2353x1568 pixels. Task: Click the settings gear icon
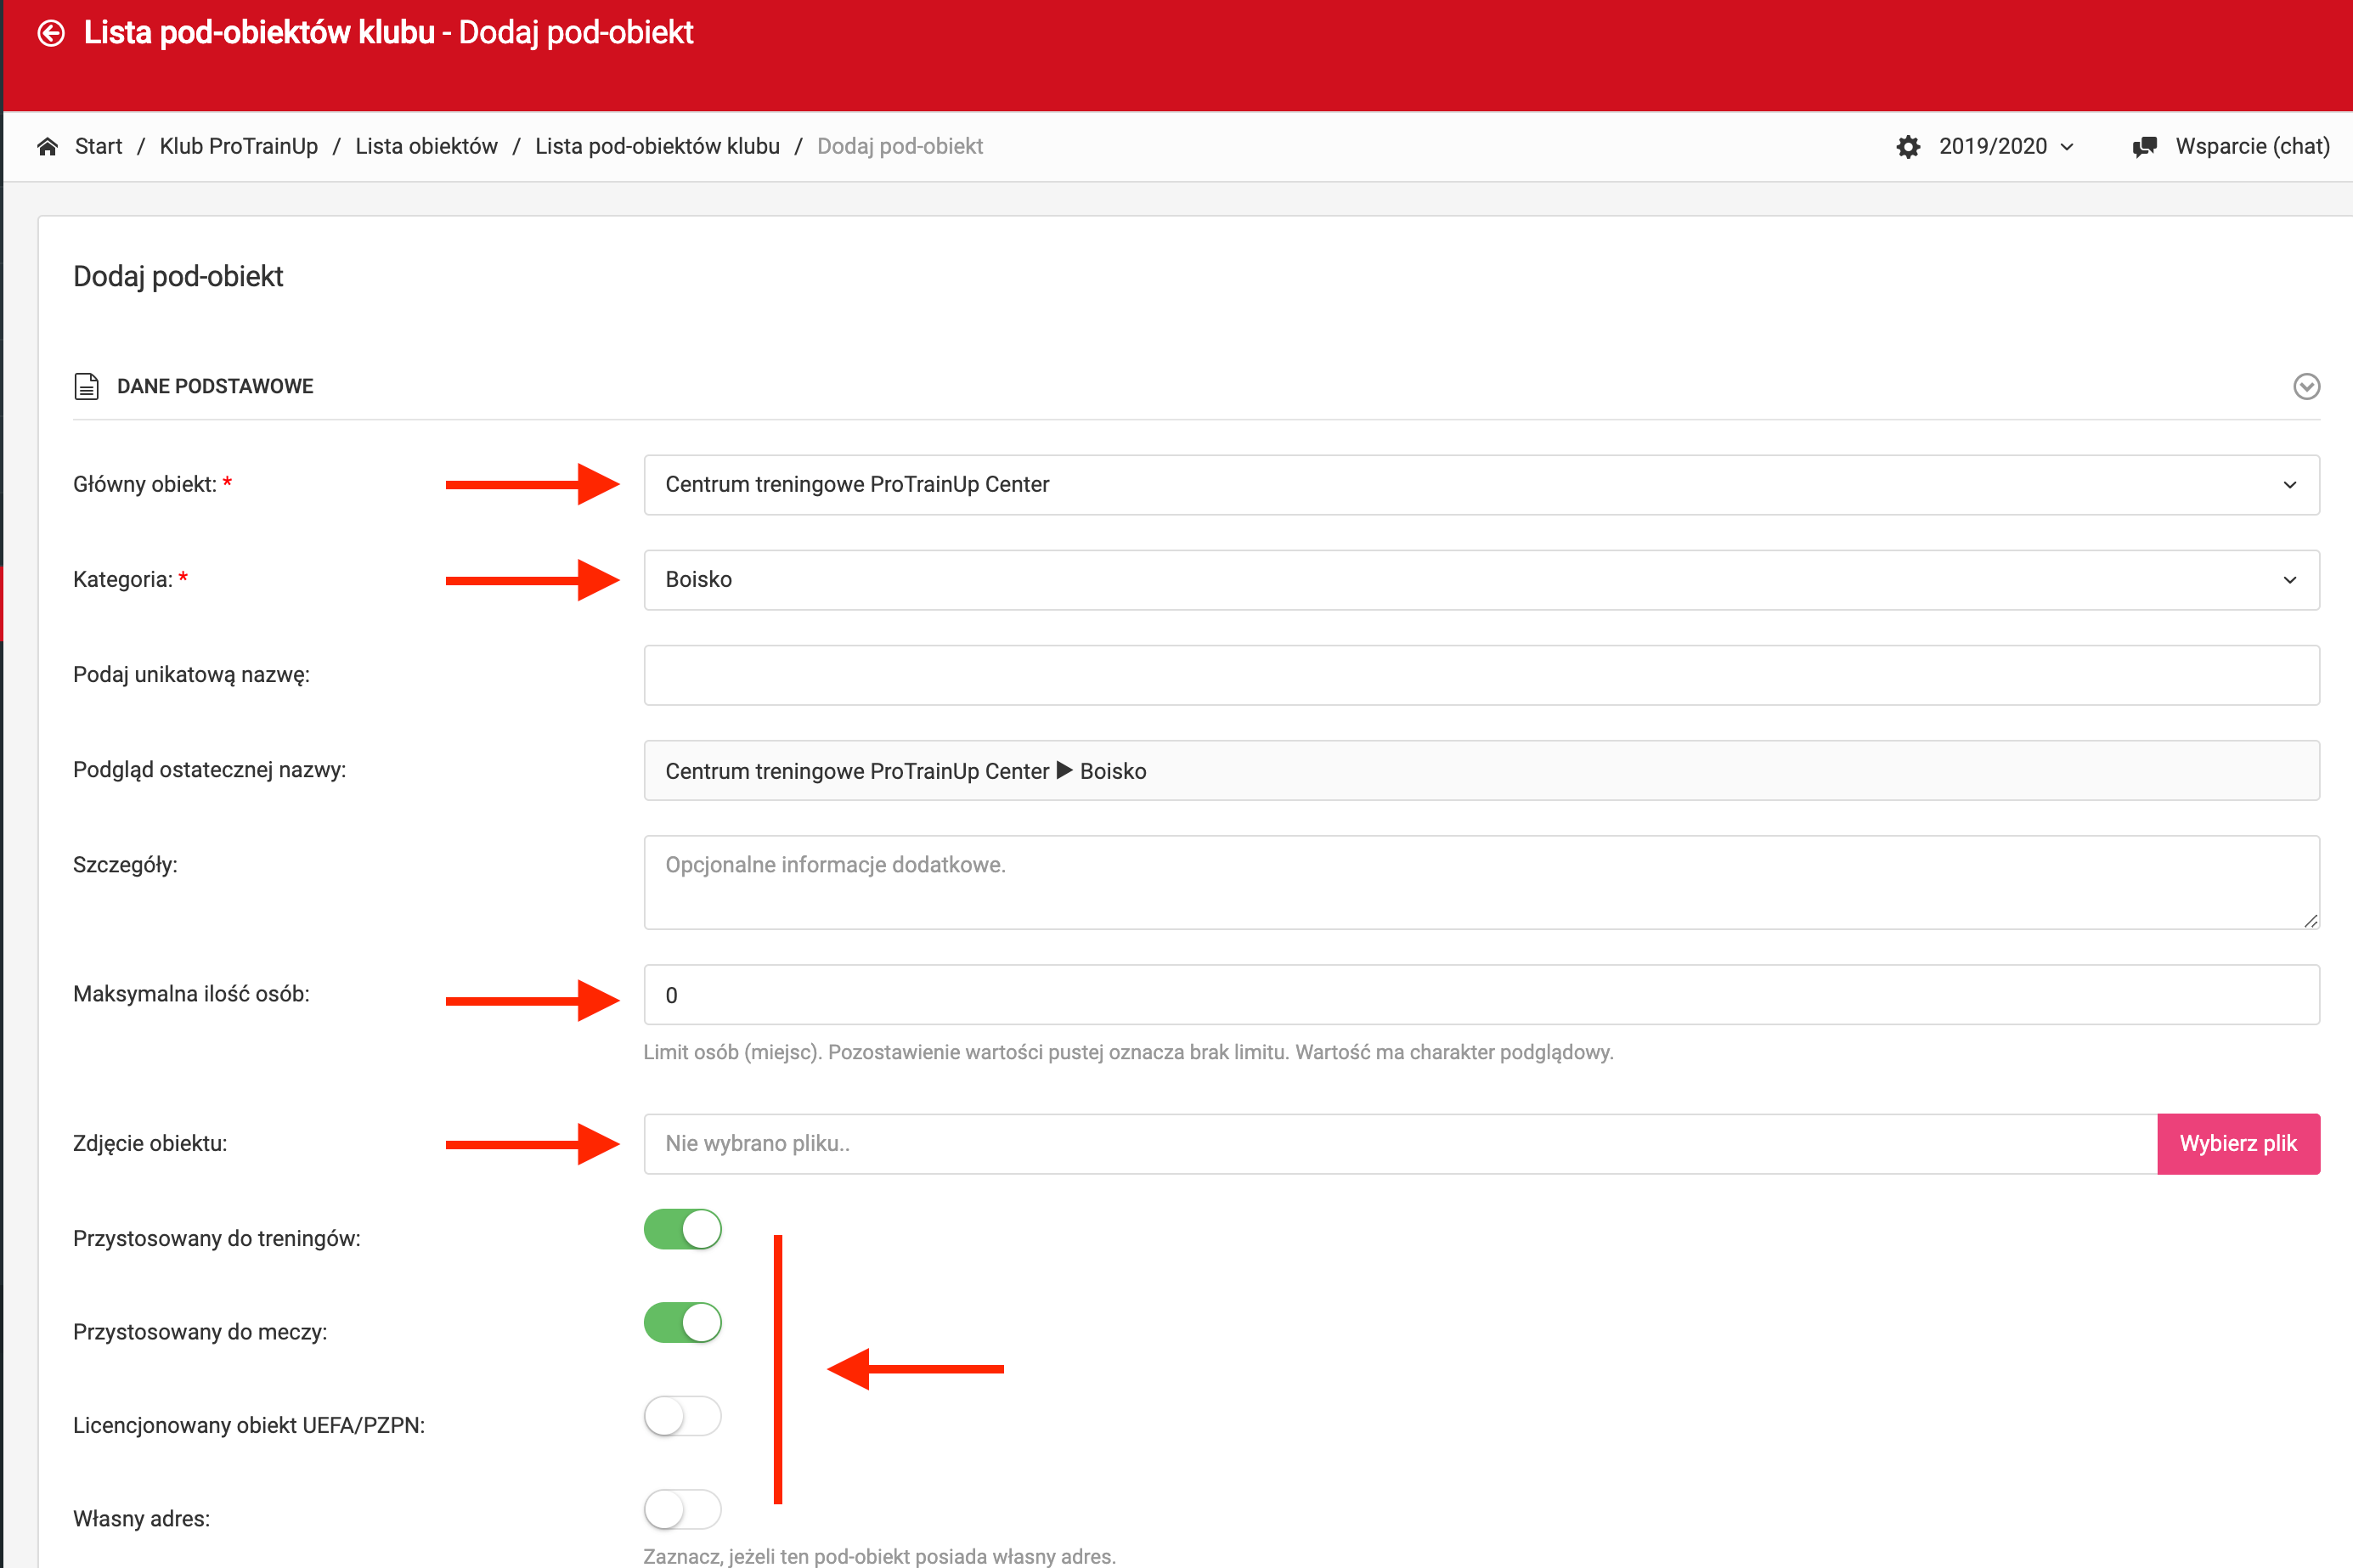tap(1907, 147)
